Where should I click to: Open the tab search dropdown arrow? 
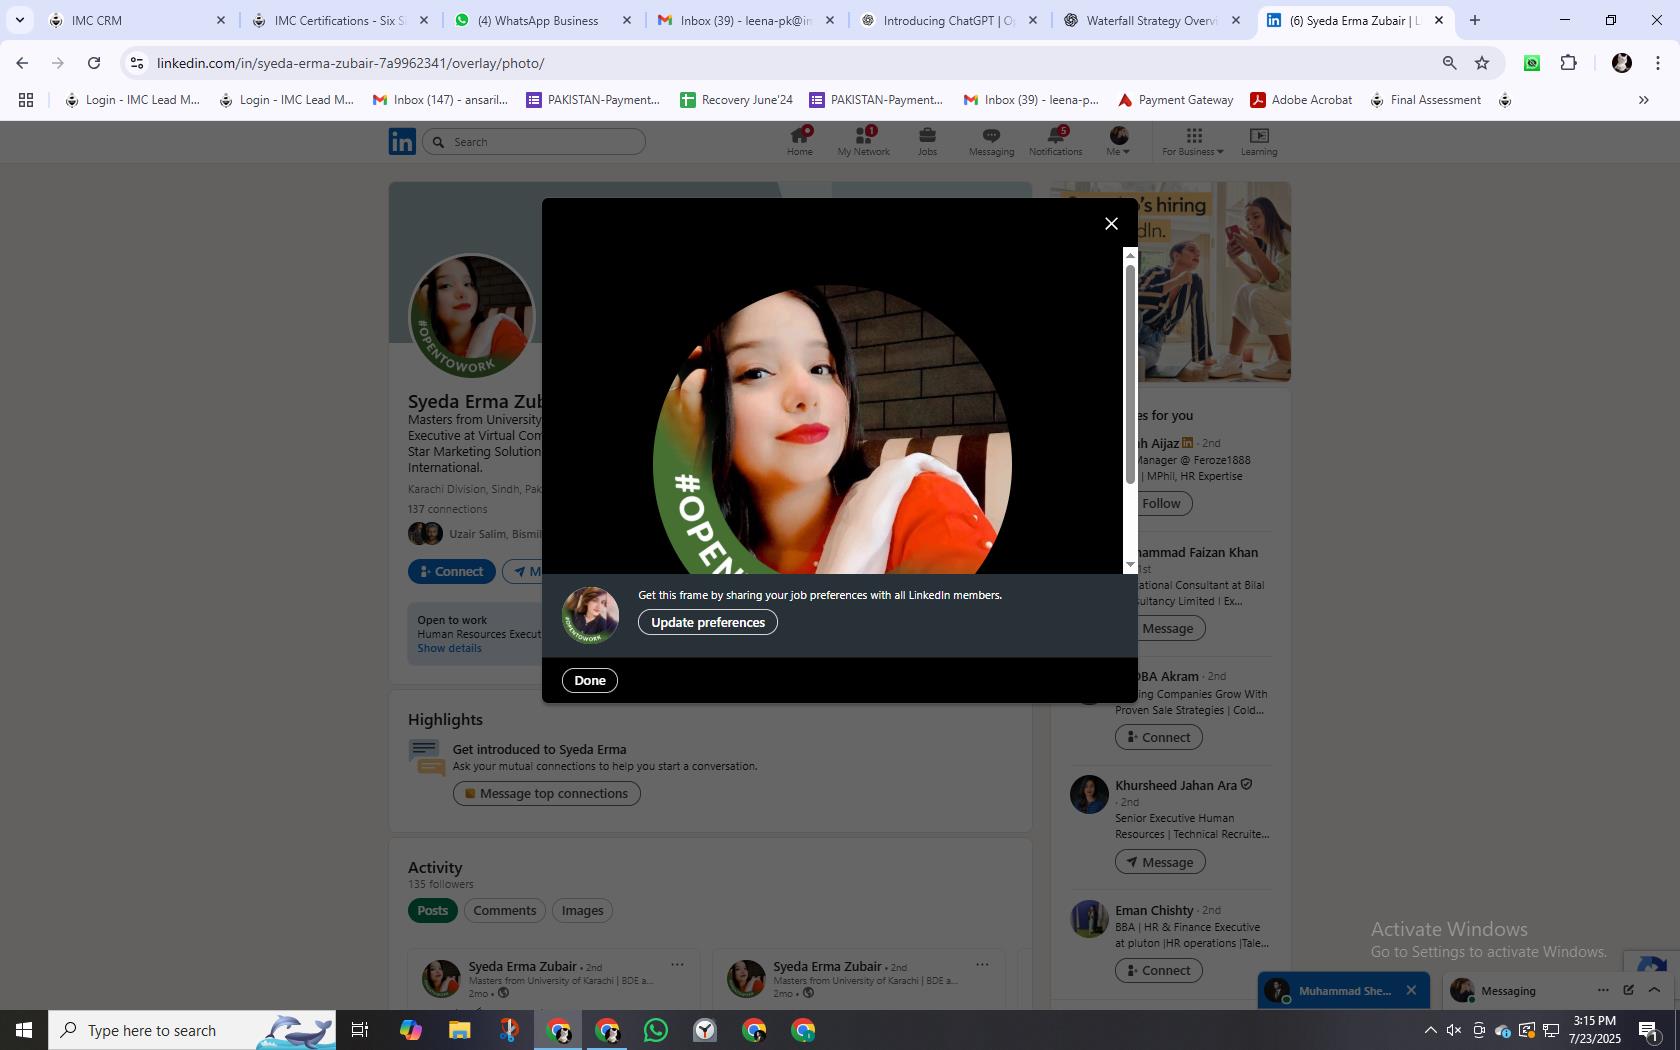click(x=19, y=20)
